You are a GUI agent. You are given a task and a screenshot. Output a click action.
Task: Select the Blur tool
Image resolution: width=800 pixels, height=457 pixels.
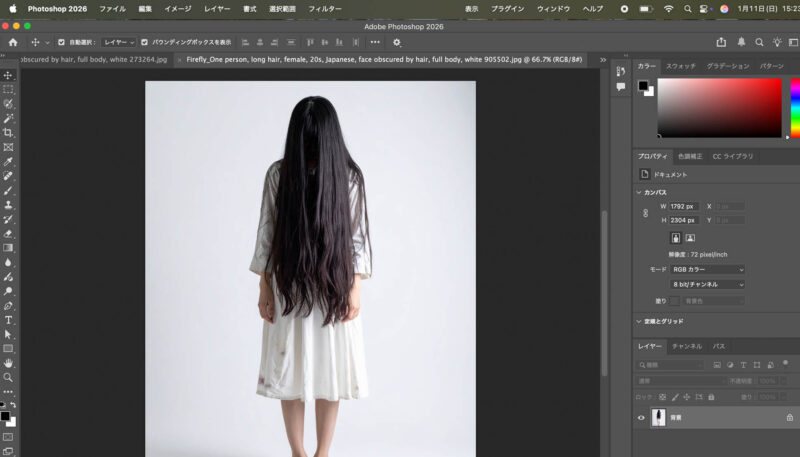coord(8,263)
